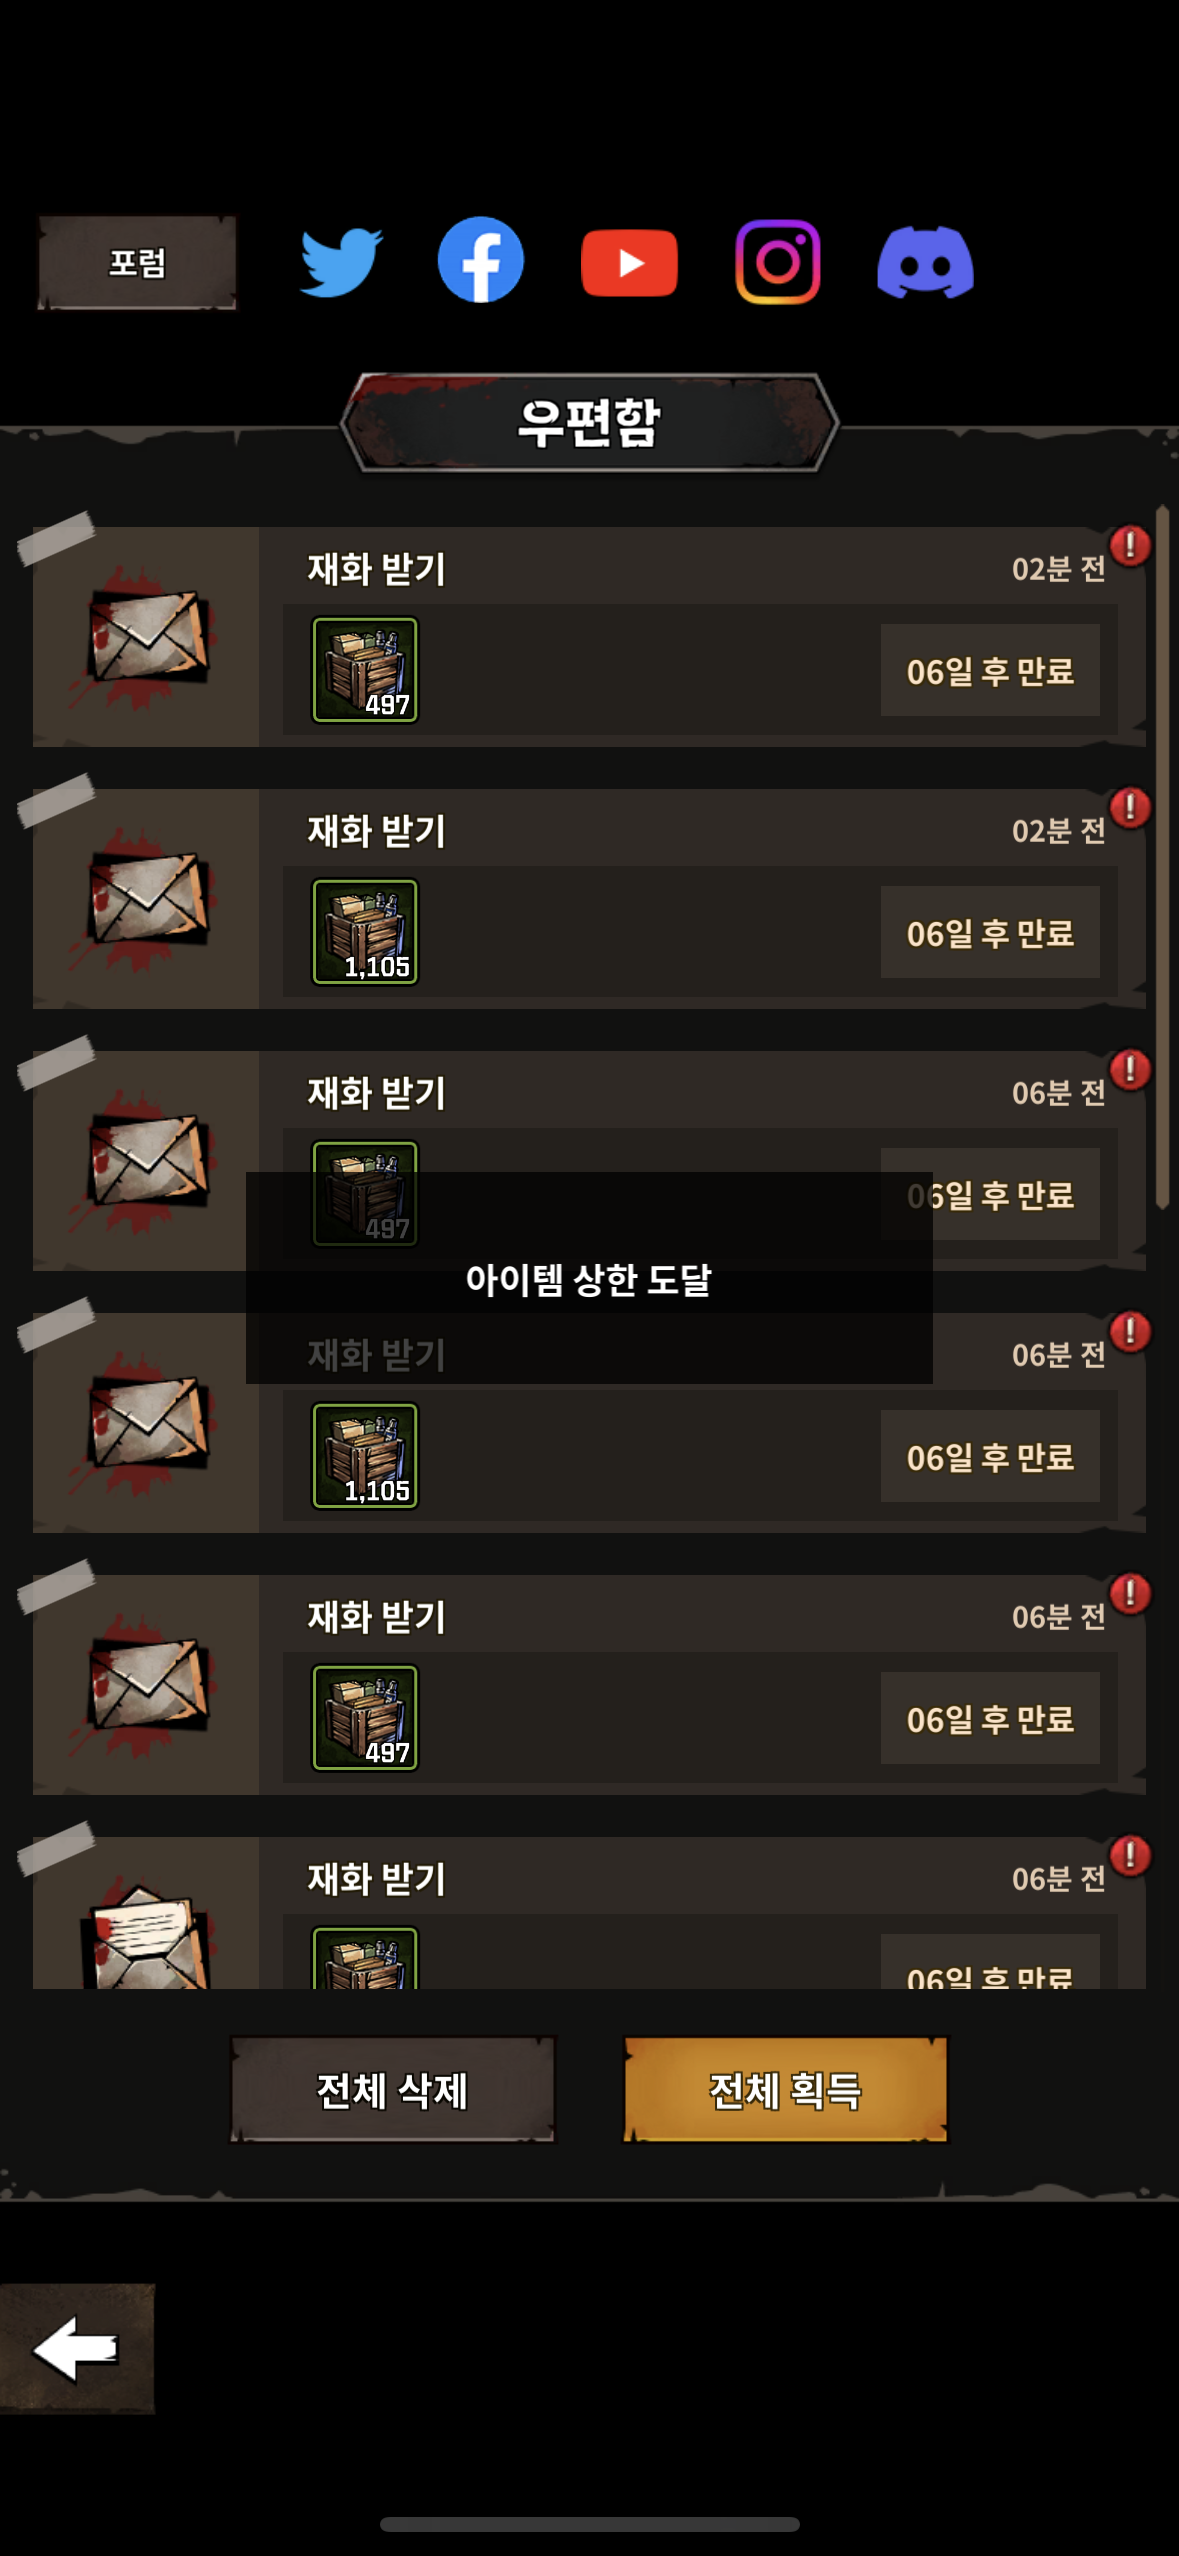
Task: Dismiss the 아이템 상한 도달 message
Action: point(589,1278)
